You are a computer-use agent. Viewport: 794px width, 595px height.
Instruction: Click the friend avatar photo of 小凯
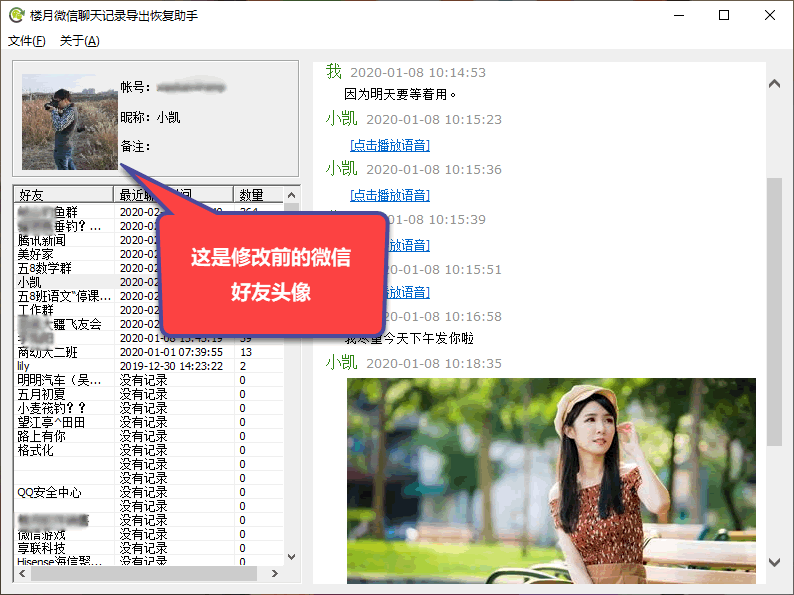point(70,122)
